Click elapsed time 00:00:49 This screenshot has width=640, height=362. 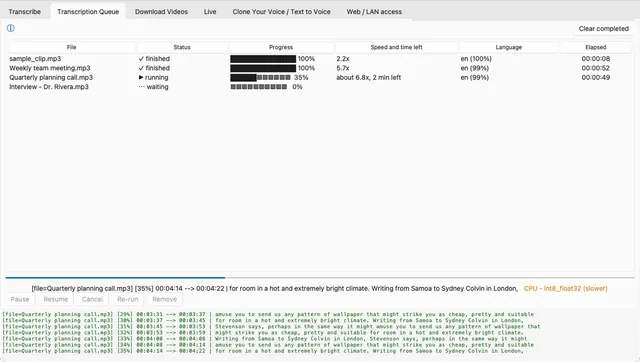tap(596, 78)
